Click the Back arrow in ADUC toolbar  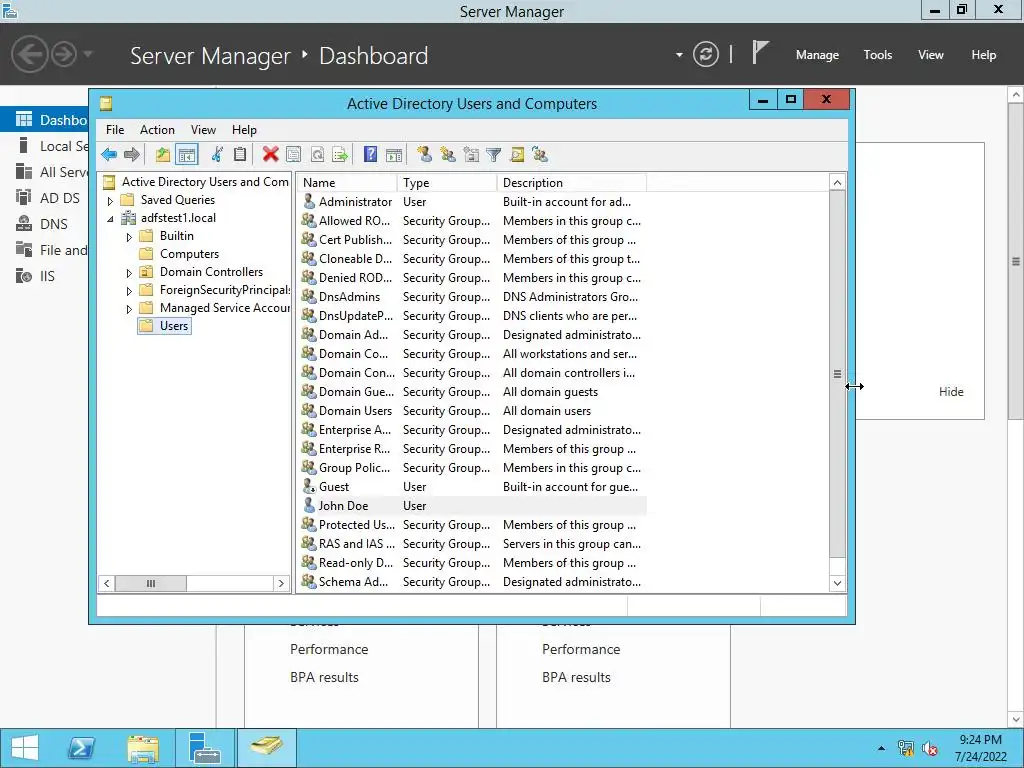[109, 155]
